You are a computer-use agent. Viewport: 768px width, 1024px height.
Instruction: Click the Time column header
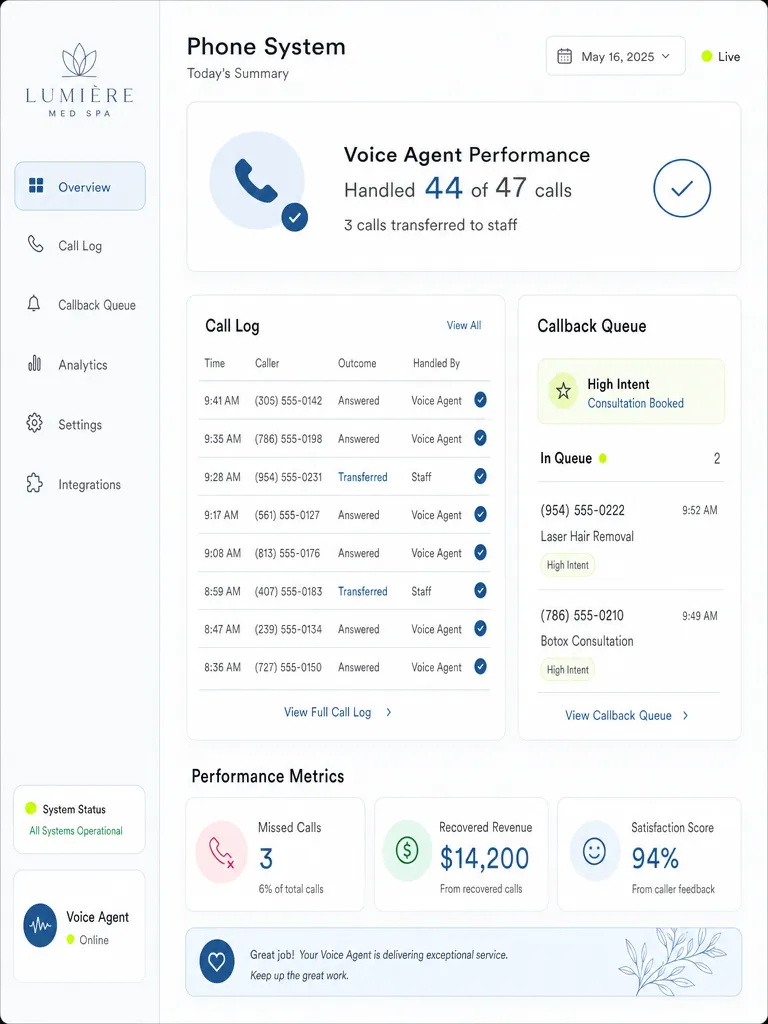214,363
